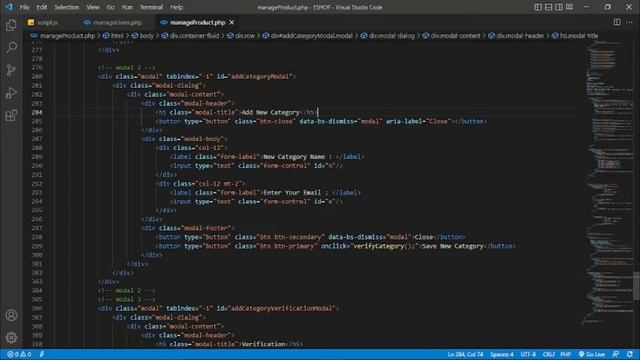Change indentation via Spaces: 4
The height and width of the screenshot is (360, 640).
coord(502,354)
